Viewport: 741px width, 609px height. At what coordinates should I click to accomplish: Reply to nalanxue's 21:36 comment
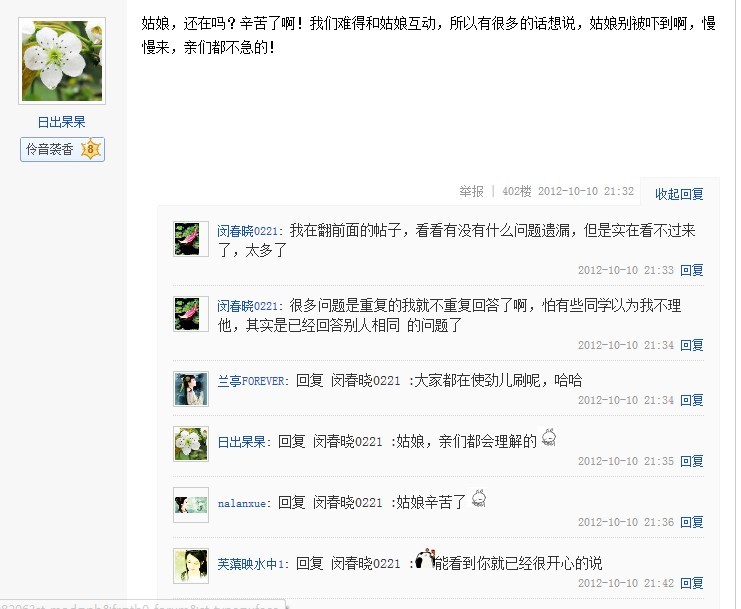pos(691,522)
